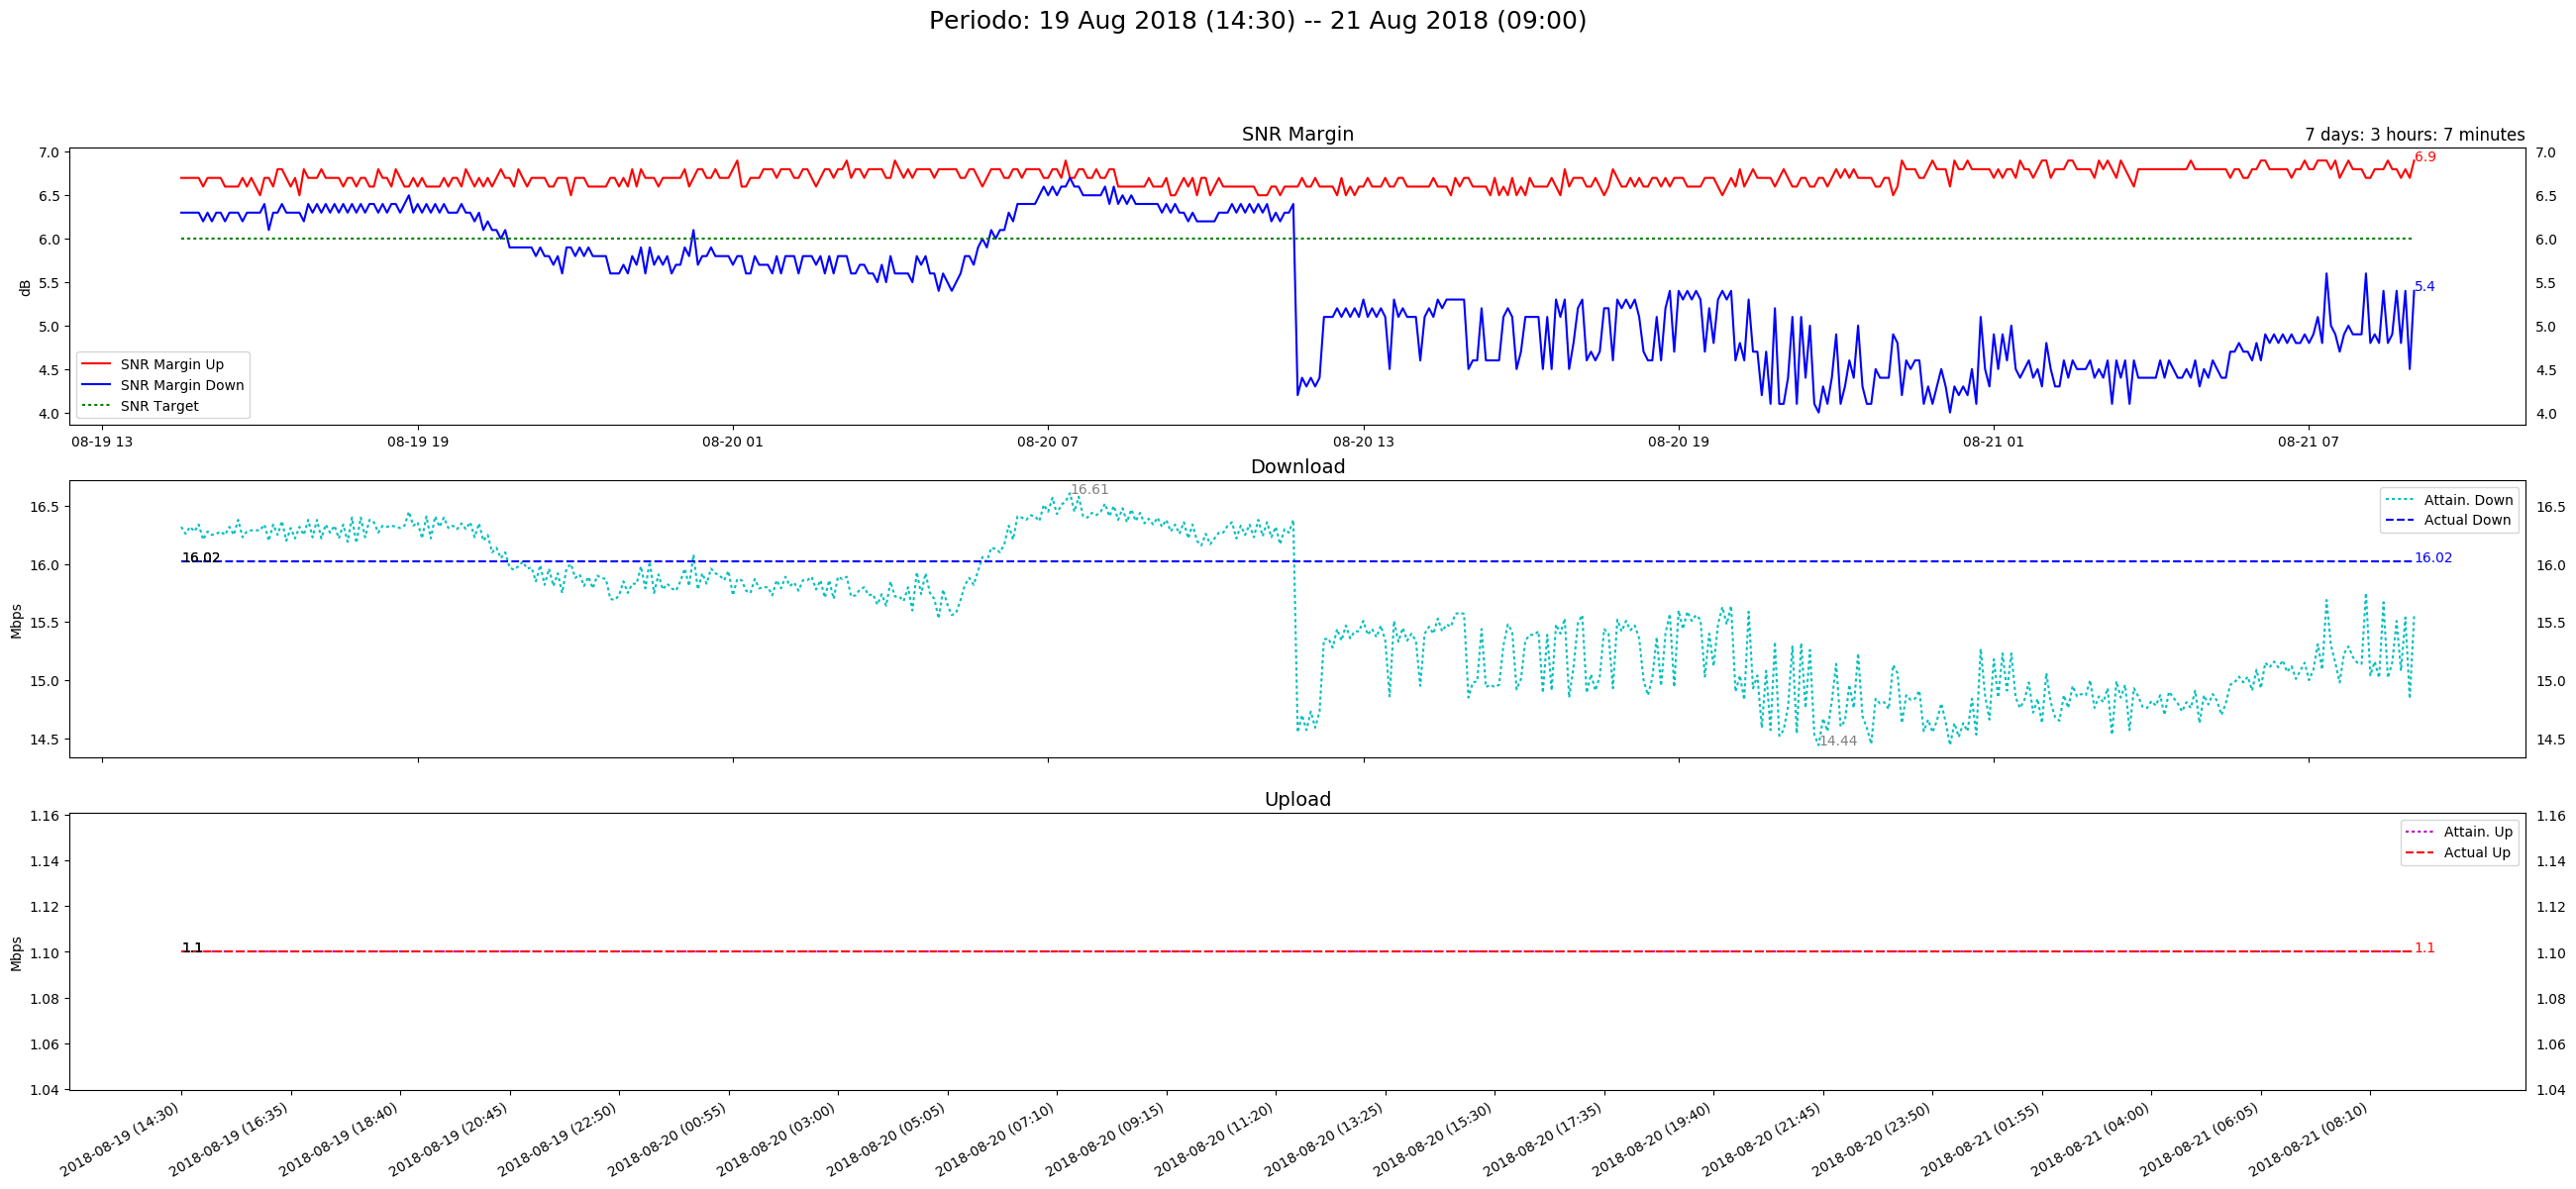Click the Download chart title

(1297, 467)
